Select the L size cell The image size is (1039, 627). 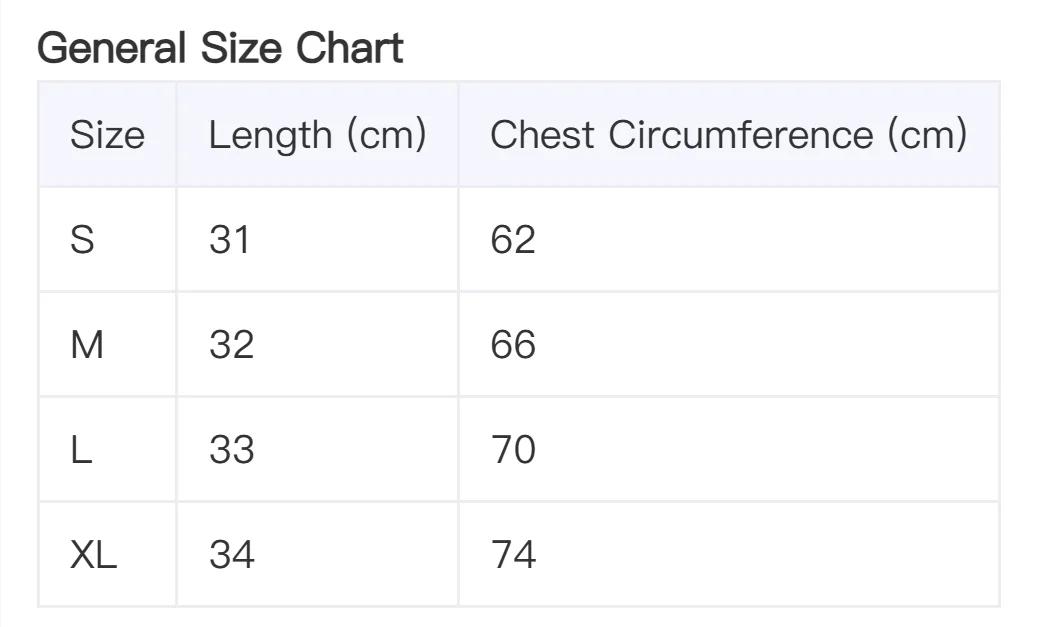[81, 450]
